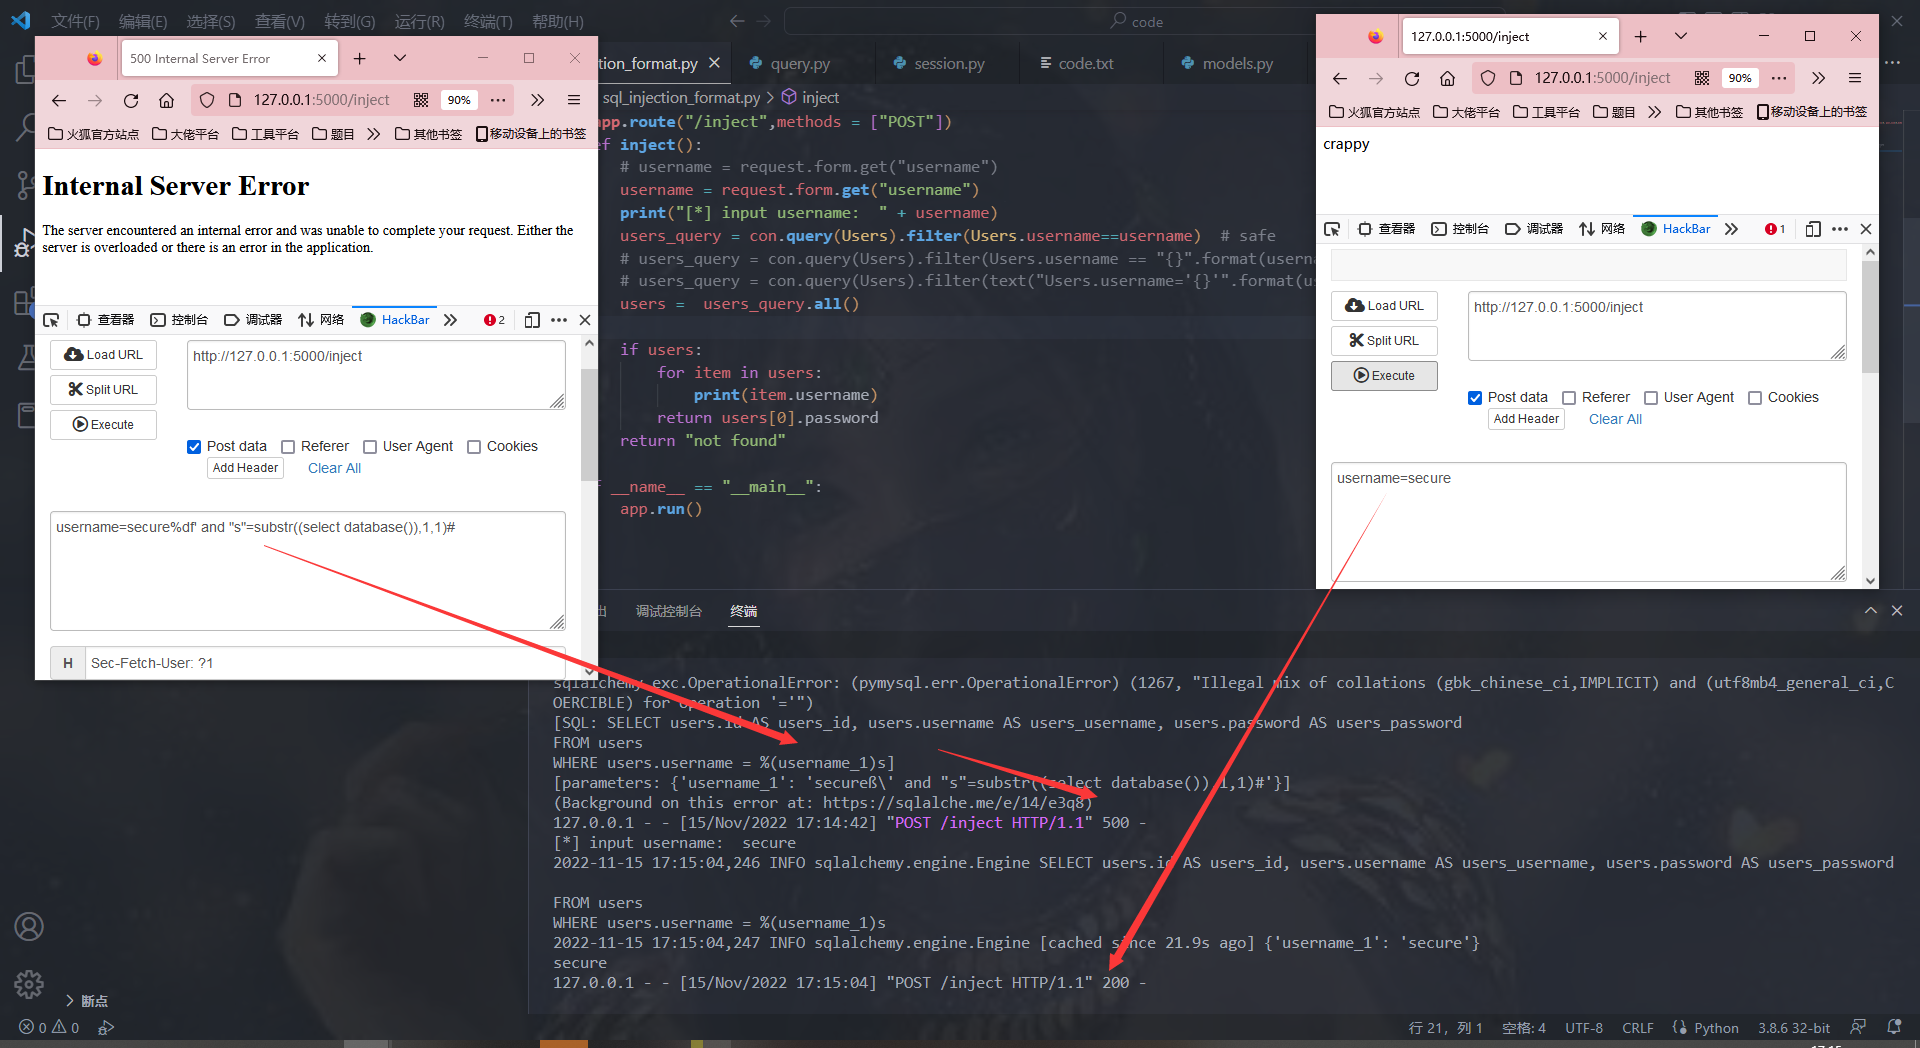Click Clear All link in left HackBar
This screenshot has width=1920, height=1048.
(334, 469)
